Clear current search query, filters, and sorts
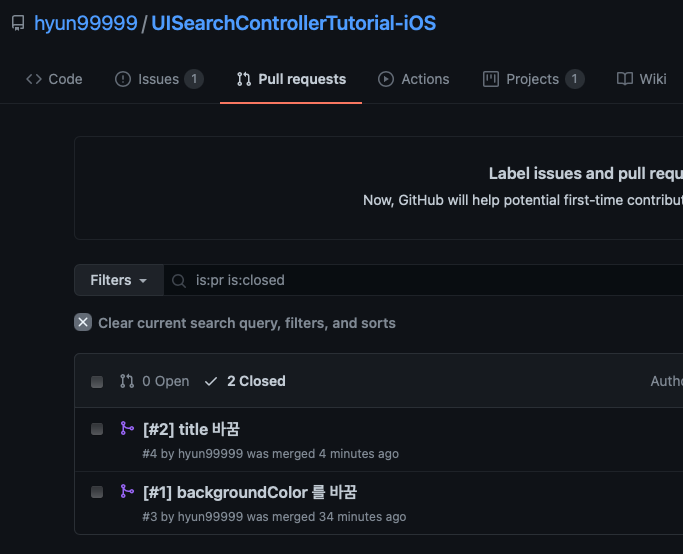This screenshot has width=683, height=554. coord(235,323)
